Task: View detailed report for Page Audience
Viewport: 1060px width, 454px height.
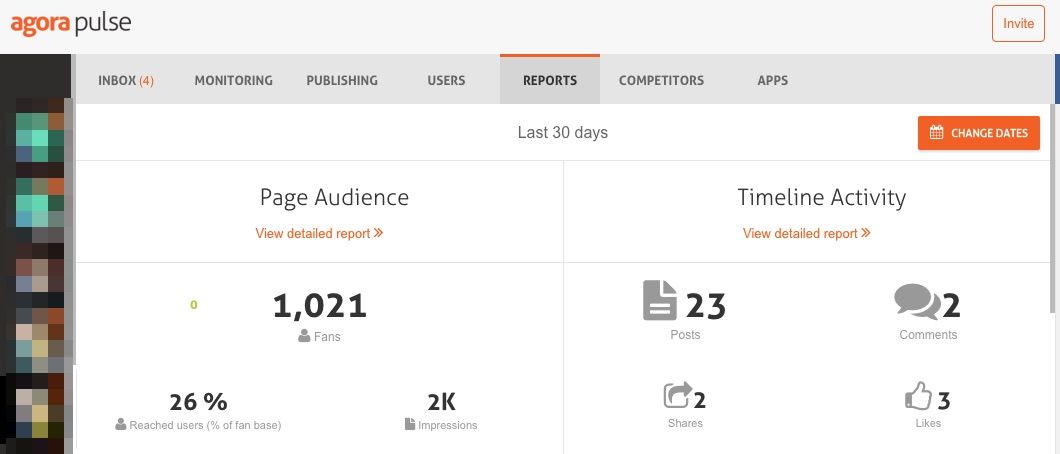Action: coord(319,233)
